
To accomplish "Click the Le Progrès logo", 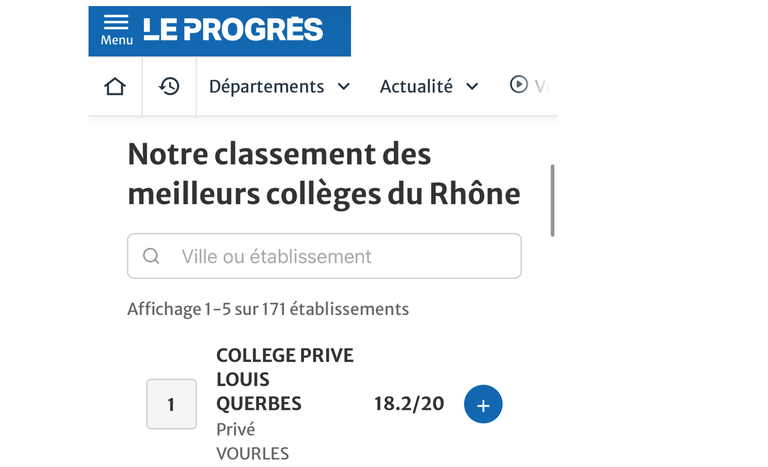I will pyautogui.click(x=233, y=30).
